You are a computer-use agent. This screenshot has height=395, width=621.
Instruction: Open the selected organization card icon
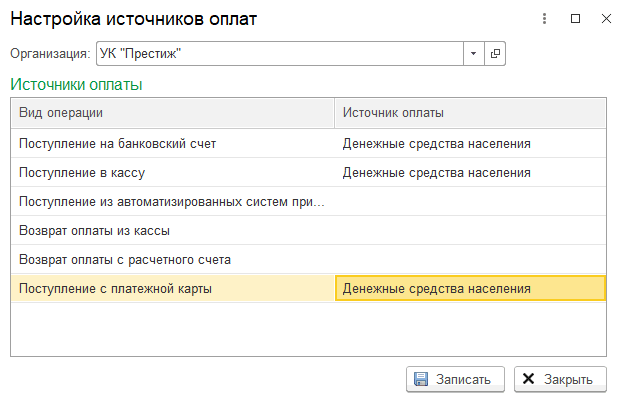(495, 53)
